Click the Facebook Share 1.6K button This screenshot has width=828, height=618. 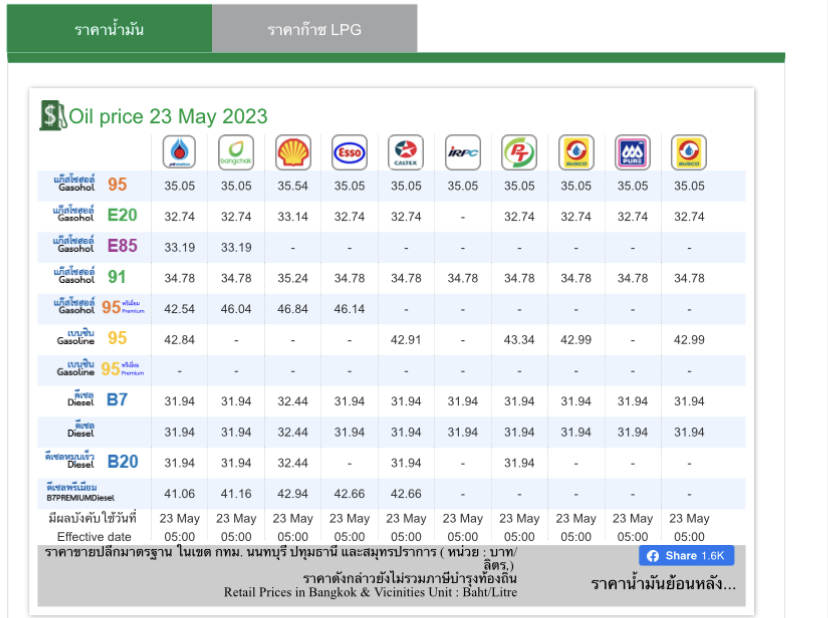pyautogui.click(x=686, y=556)
